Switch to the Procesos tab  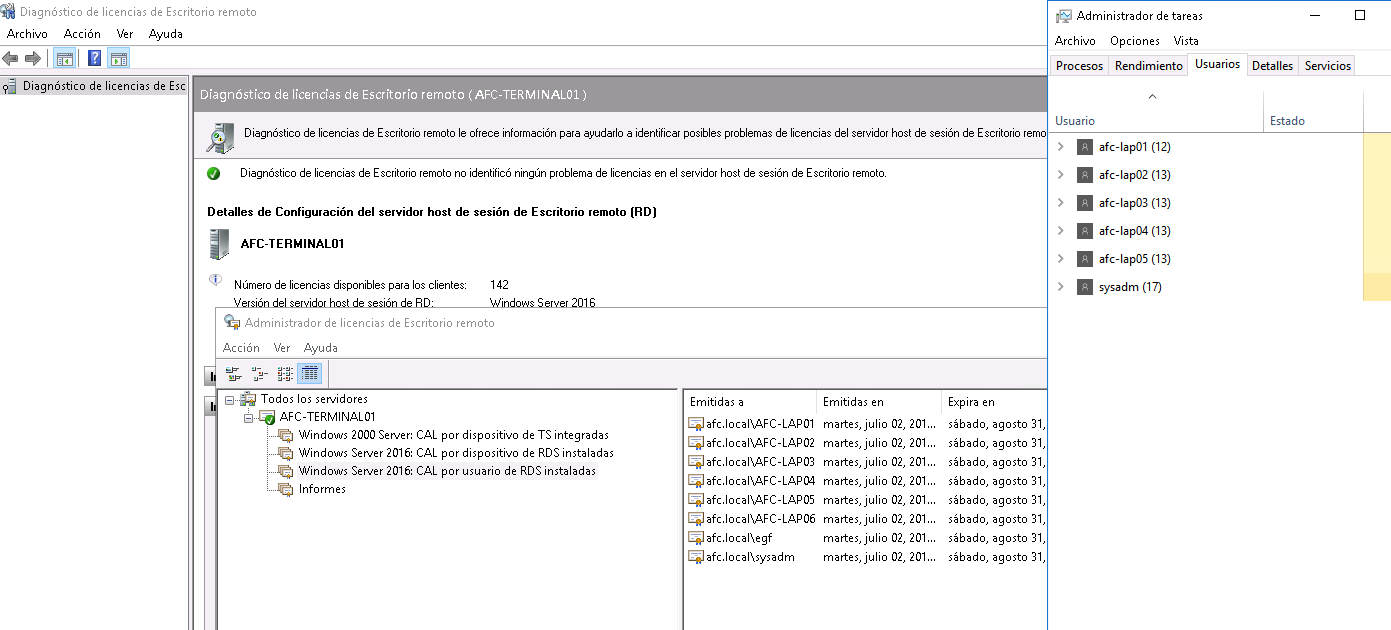[1079, 65]
